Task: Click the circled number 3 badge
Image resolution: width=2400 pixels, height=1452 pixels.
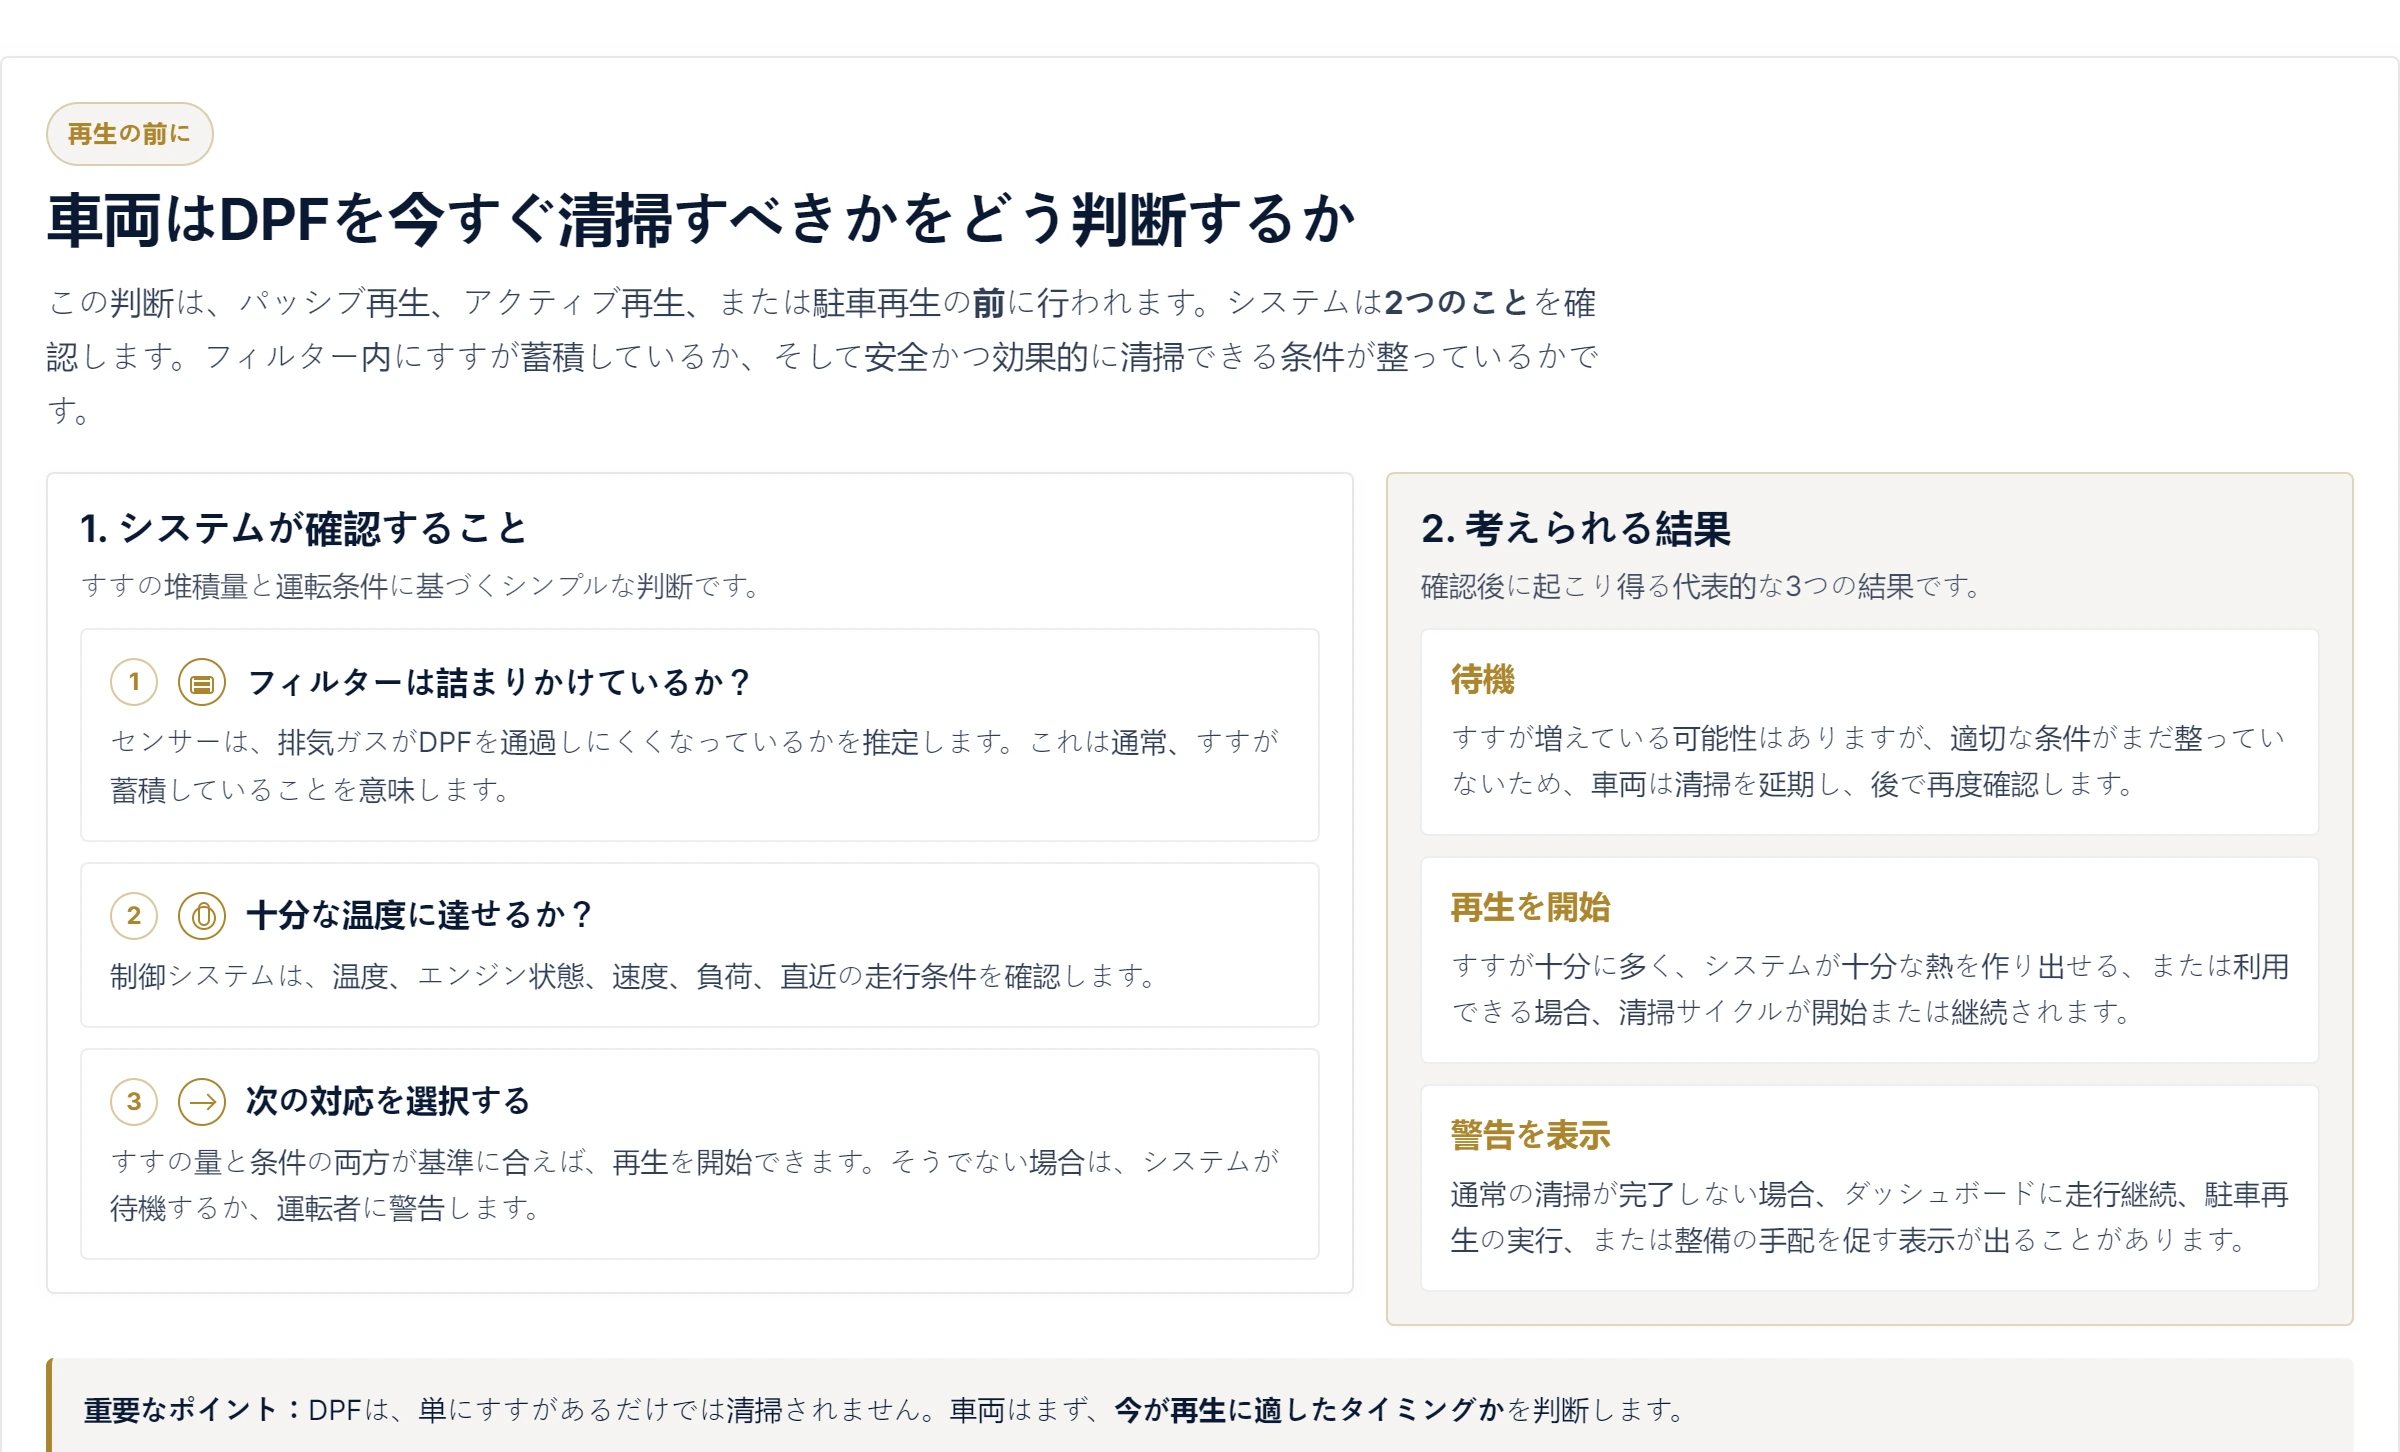Action: [x=134, y=1102]
